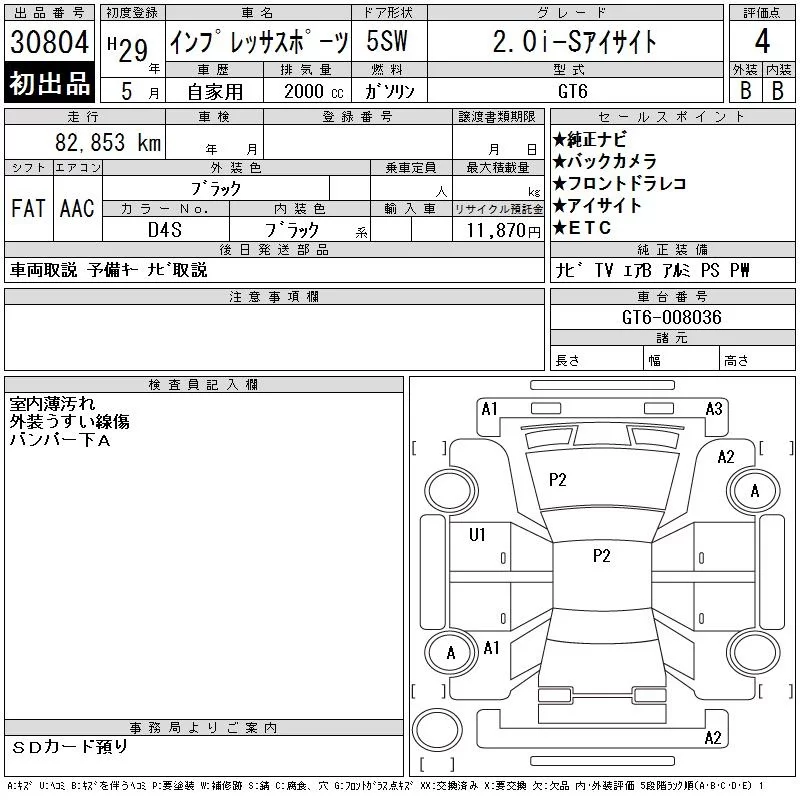Select the chassis number GT6-008036
The width and height of the screenshot is (800, 800).
click(672, 317)
